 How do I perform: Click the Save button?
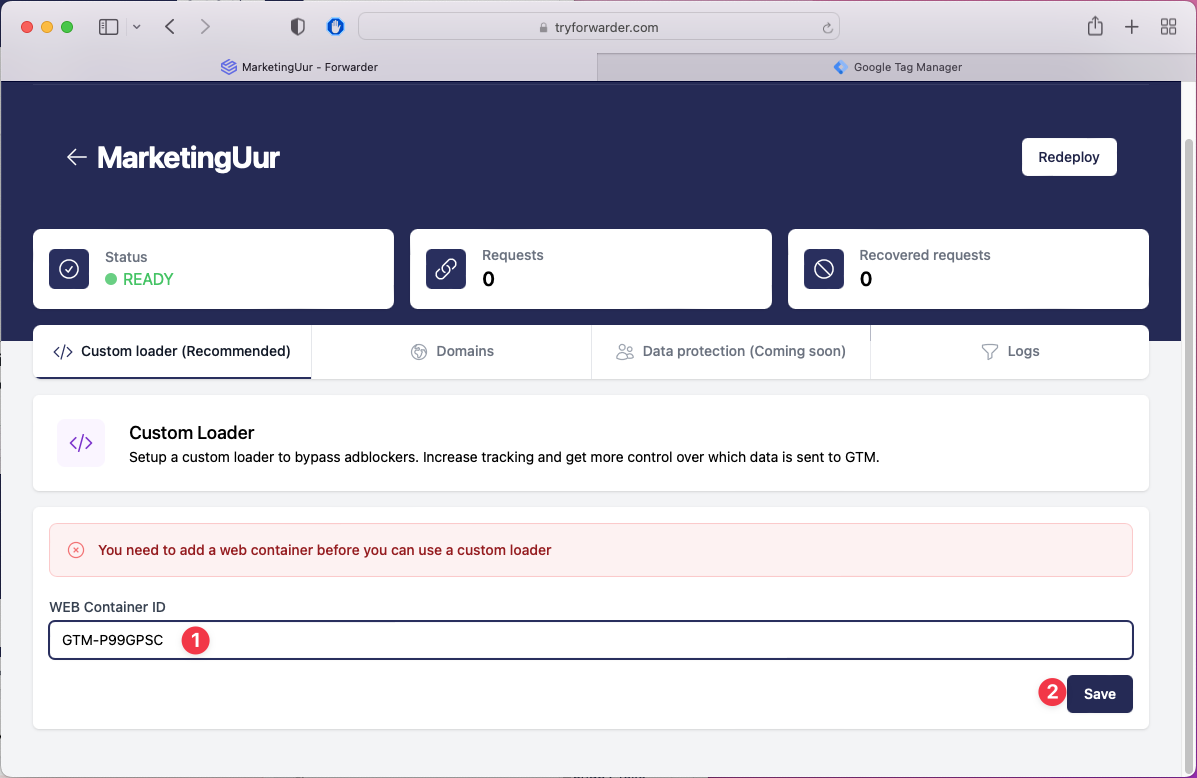[x=1099, y=694]
